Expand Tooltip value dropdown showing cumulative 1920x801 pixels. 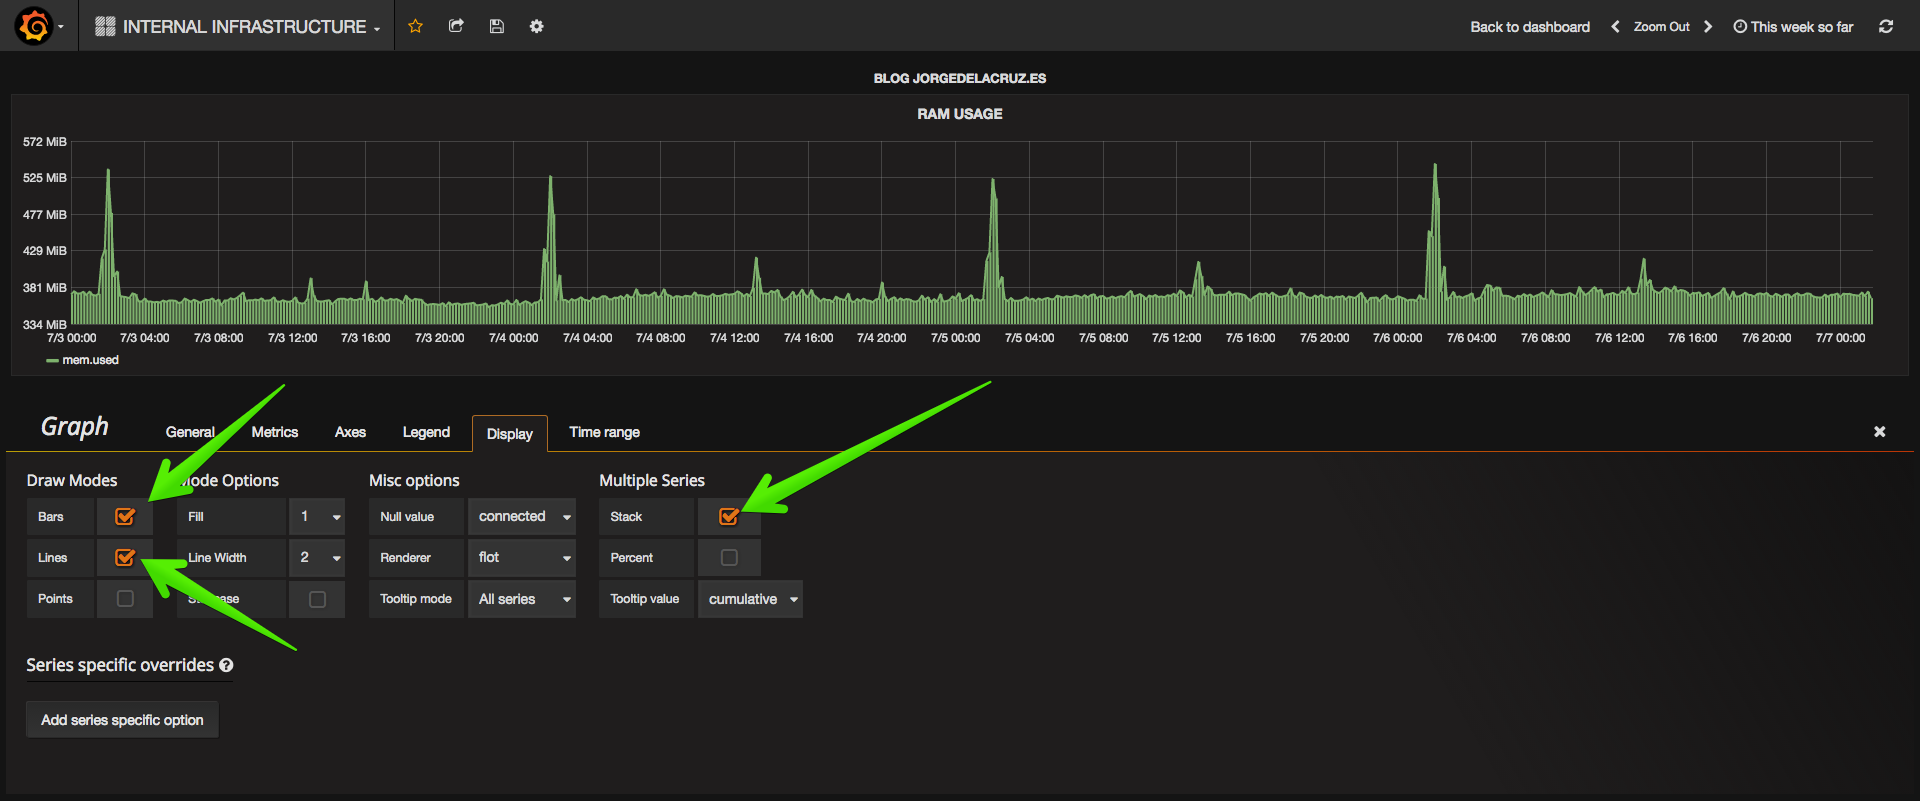[x=750, y=599]
